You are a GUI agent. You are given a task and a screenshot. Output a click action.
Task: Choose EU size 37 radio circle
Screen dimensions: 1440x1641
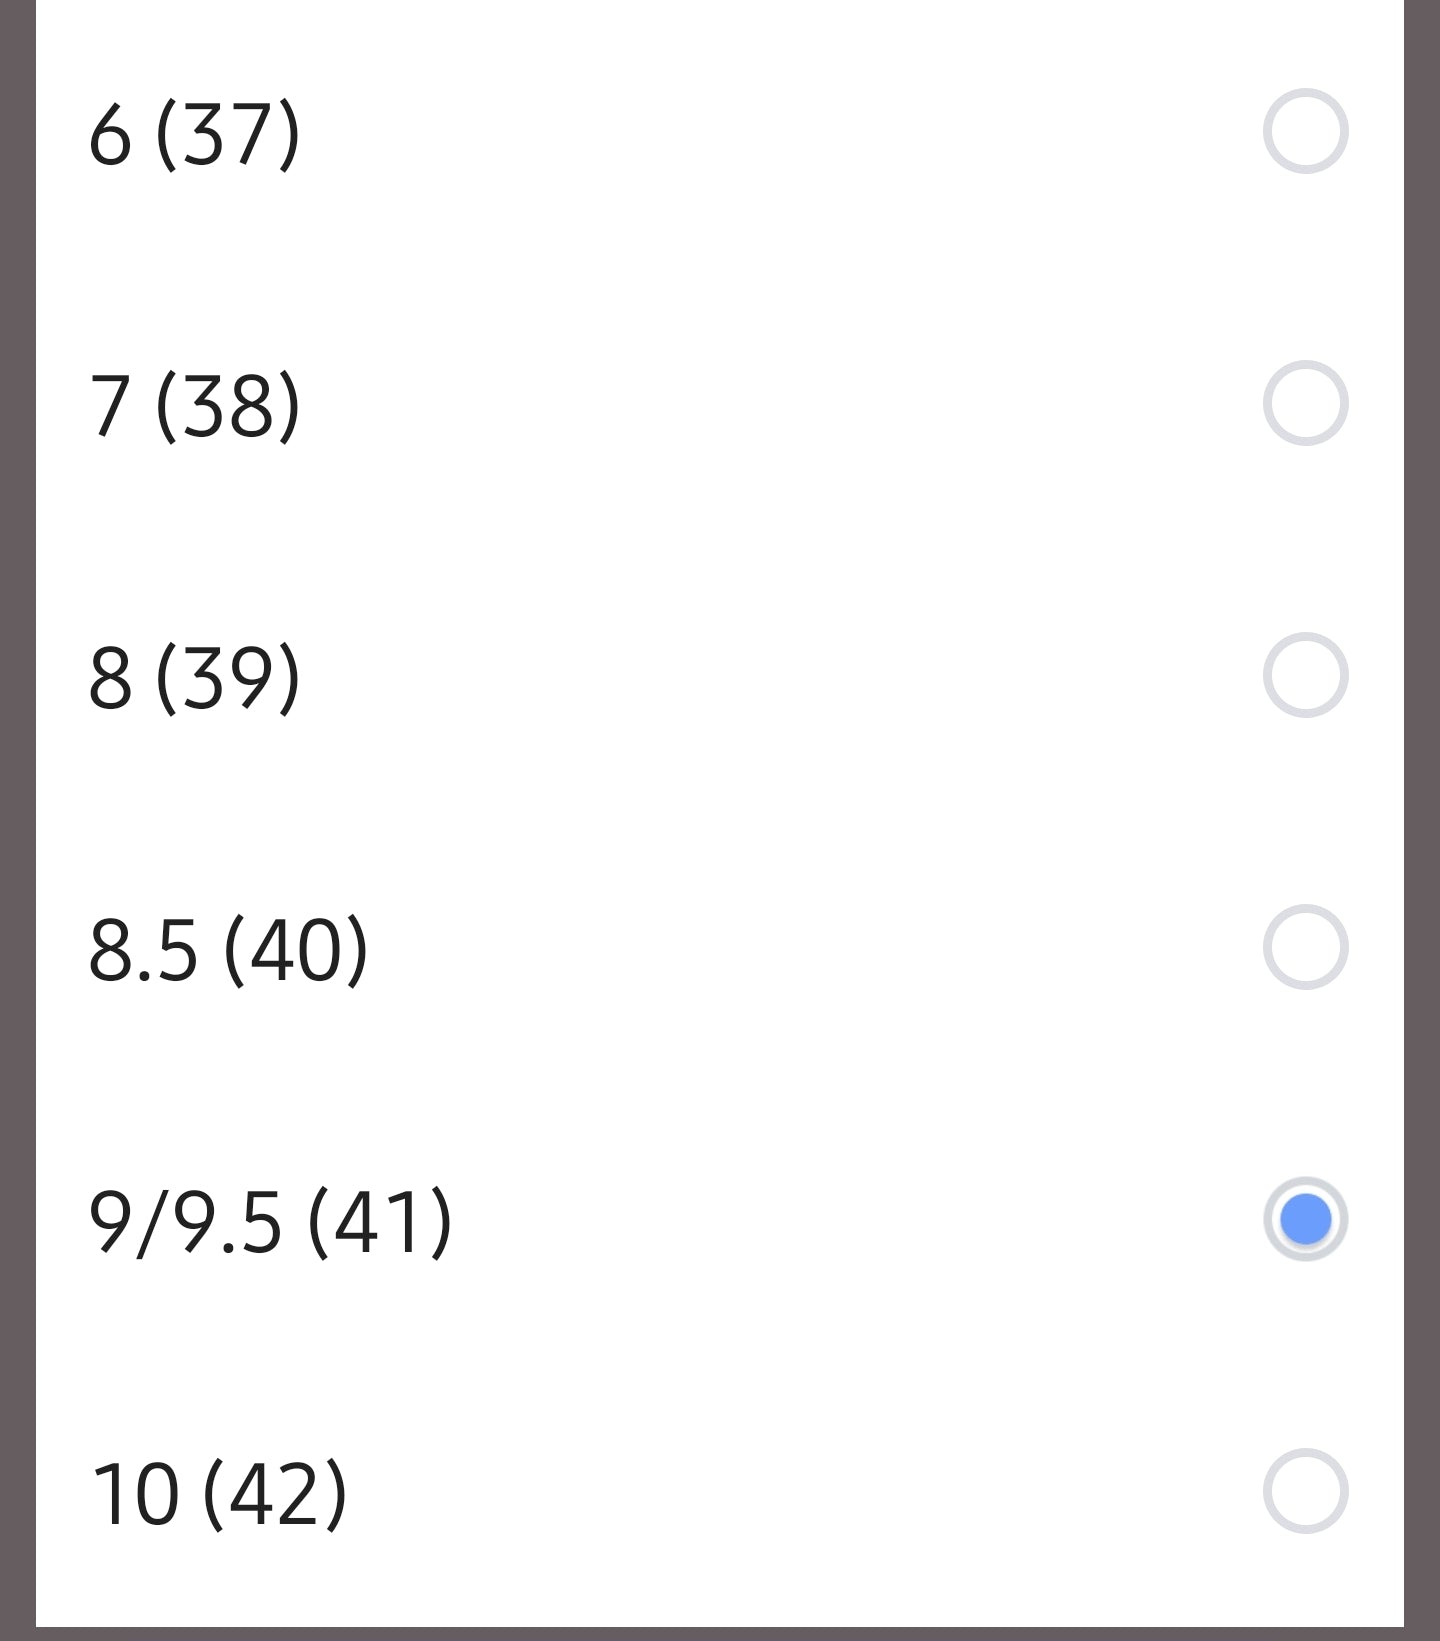point(1305,131)
